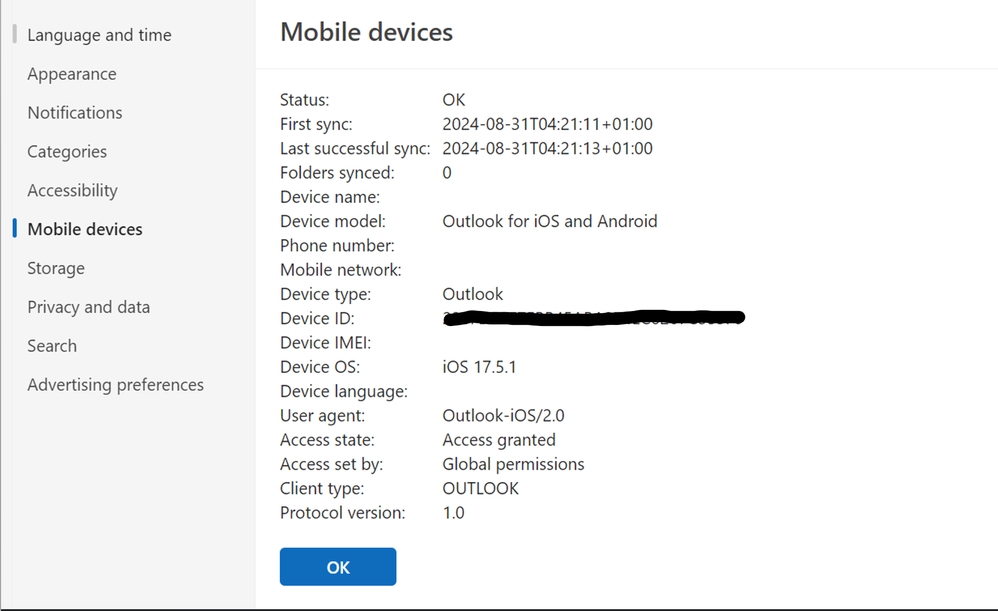Click the OK button

coord(337,566)
